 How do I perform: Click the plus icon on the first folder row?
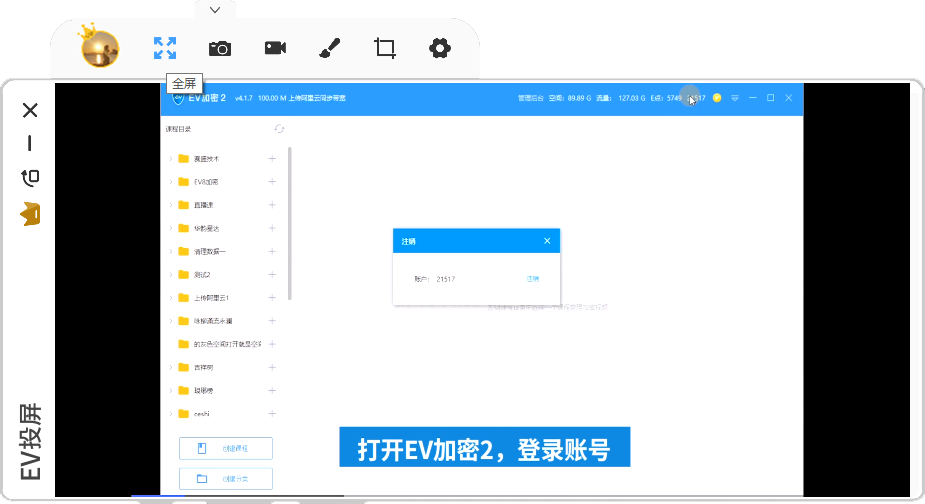click(272, 158)
